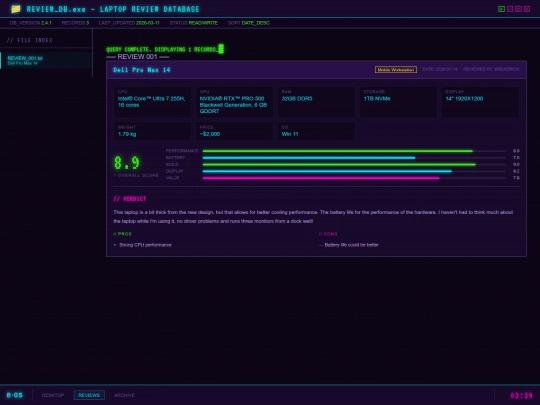Image resolution: width=540 pixels, height=405 pixels.
Task: Click the VALUE score bar
Action: tap(354, 178)
